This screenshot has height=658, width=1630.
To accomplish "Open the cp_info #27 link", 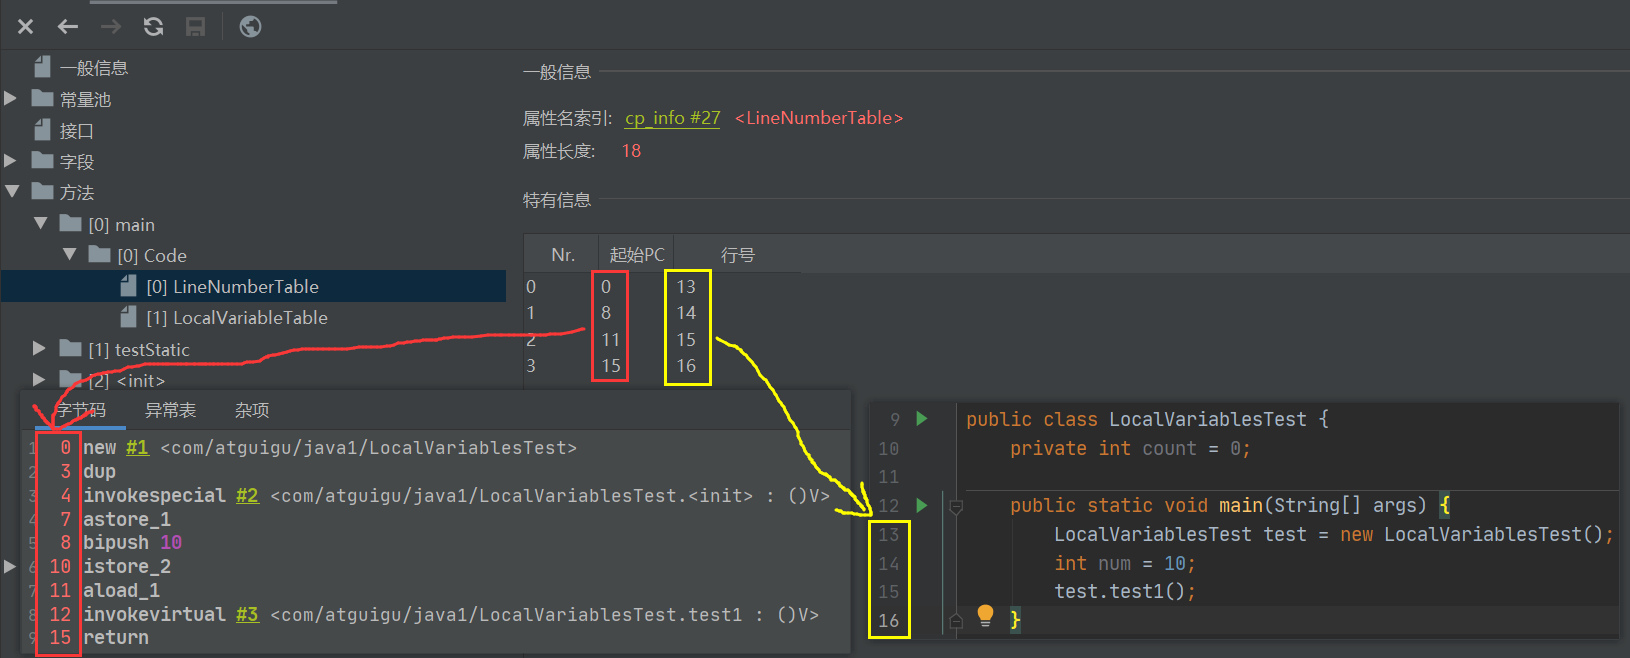I will click(672, 118).
